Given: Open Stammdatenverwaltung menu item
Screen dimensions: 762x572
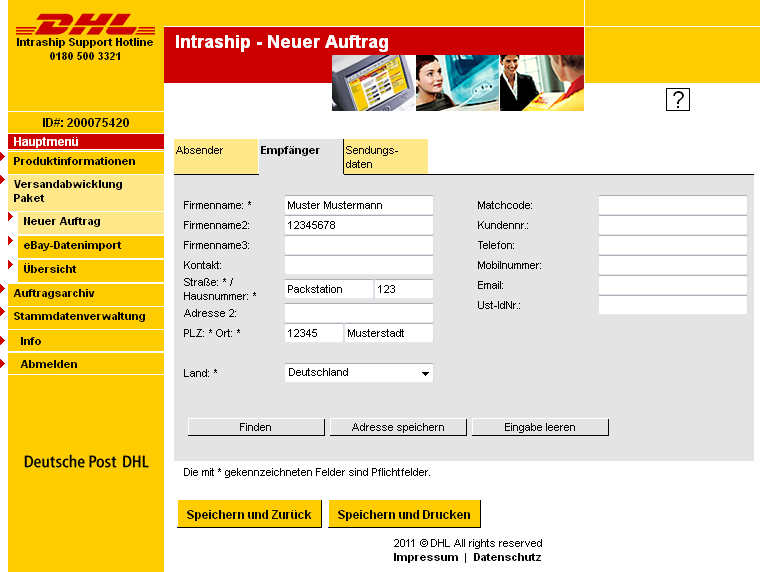Looking at the screenshot, I should [86, 317].
